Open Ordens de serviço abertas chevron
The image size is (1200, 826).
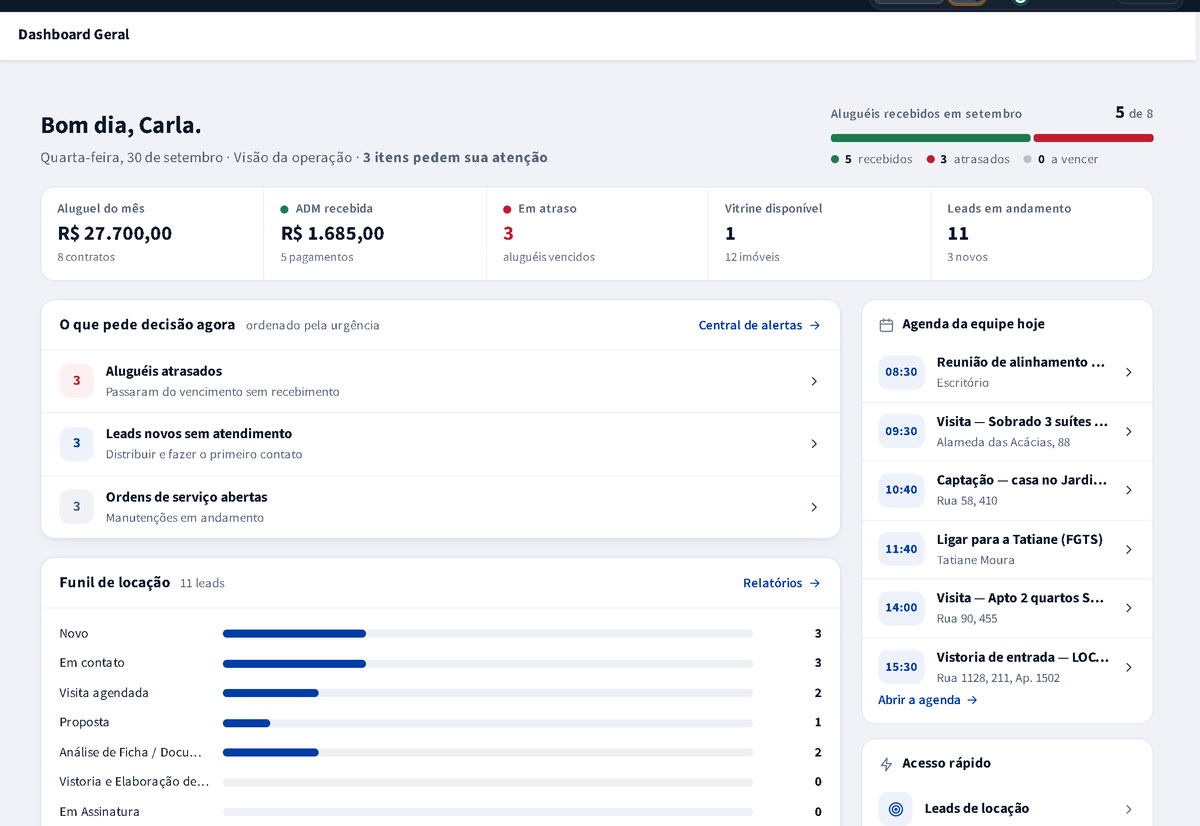813,507
